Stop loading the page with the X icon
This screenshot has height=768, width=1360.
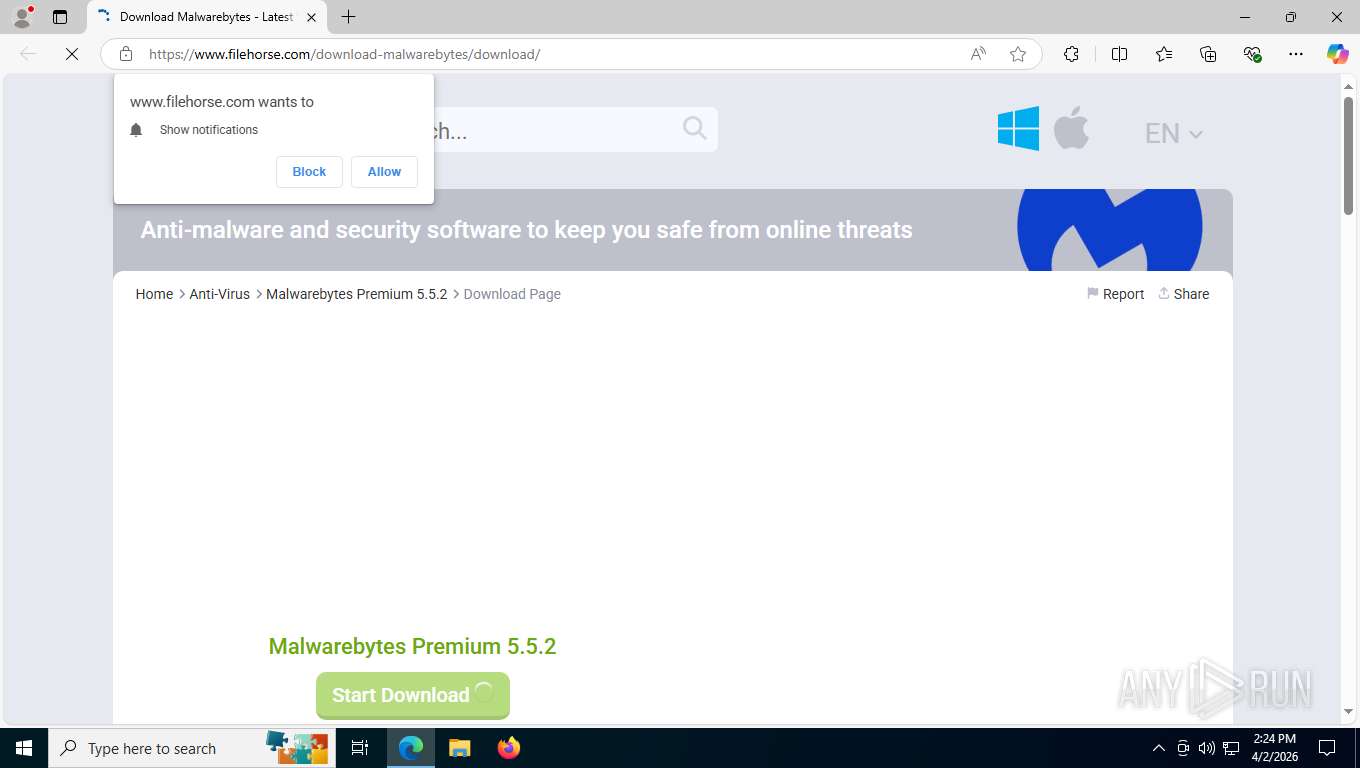[72, 54]
